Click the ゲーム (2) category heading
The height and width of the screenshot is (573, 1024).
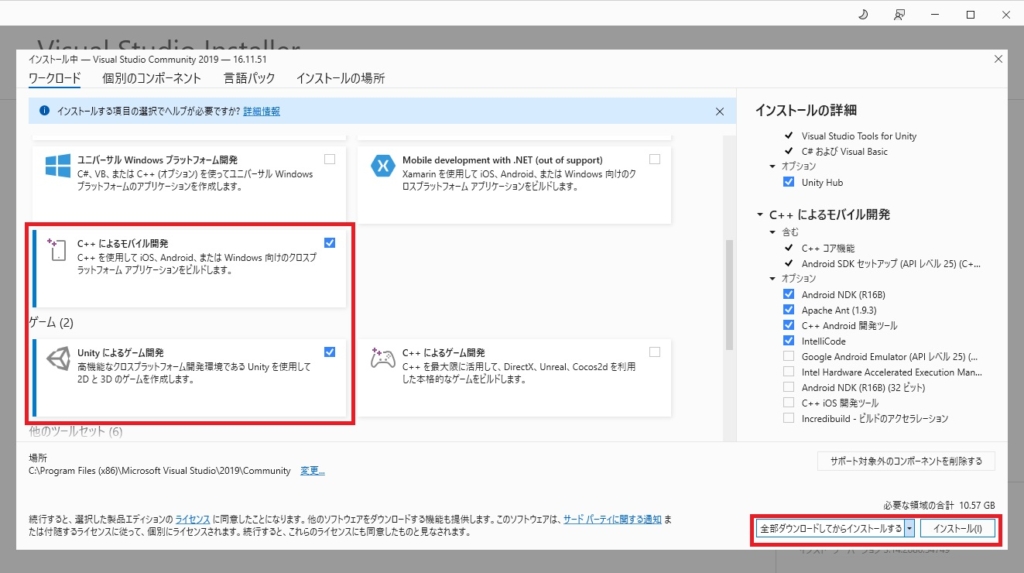point(51,322)
